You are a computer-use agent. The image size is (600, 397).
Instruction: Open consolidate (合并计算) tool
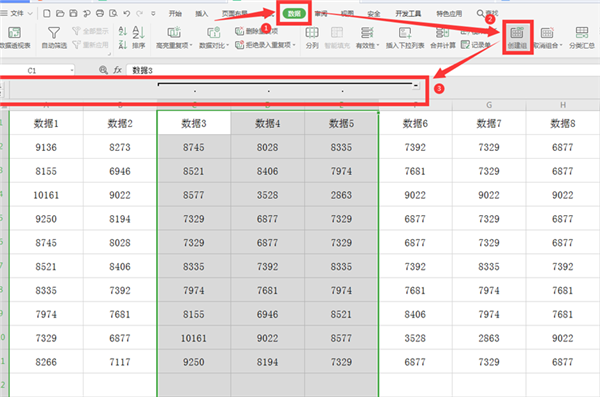[443, 38]
